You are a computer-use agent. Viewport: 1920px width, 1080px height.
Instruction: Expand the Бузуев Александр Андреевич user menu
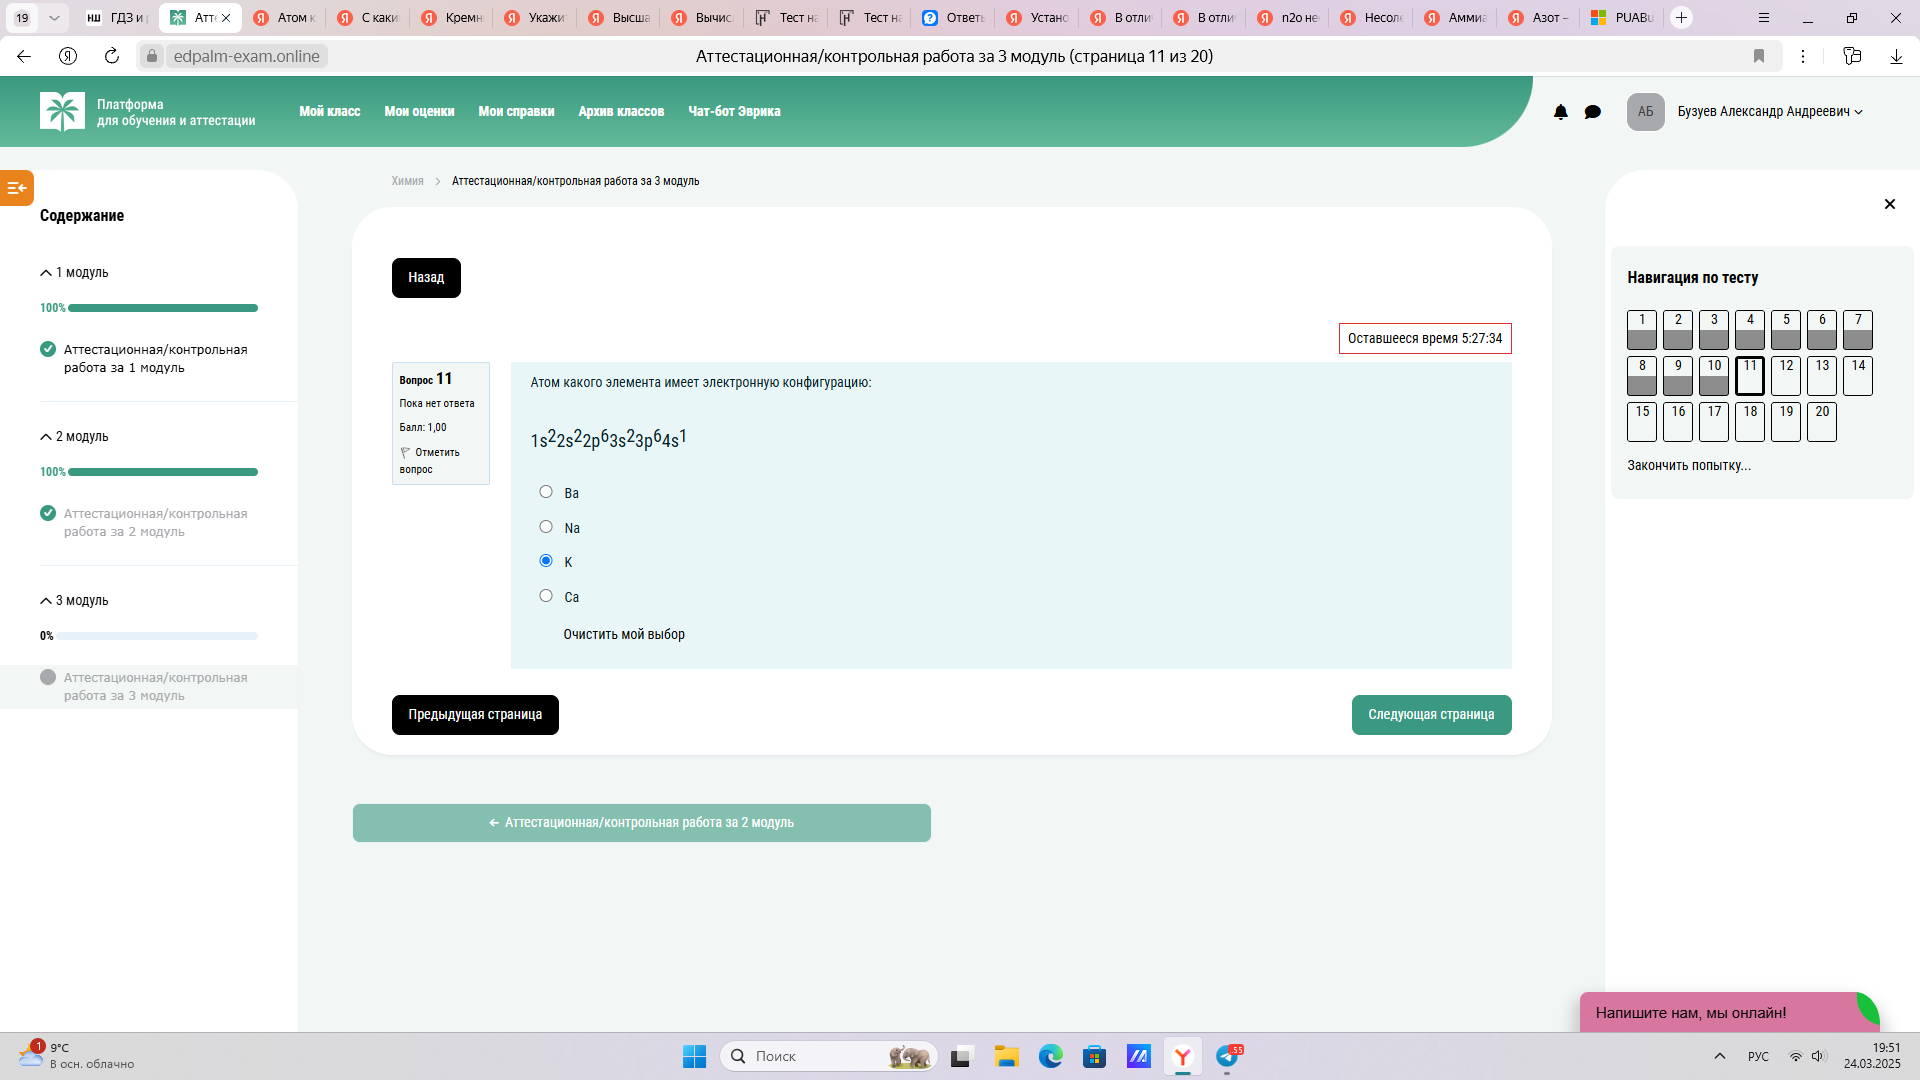tap(1770, 112)
